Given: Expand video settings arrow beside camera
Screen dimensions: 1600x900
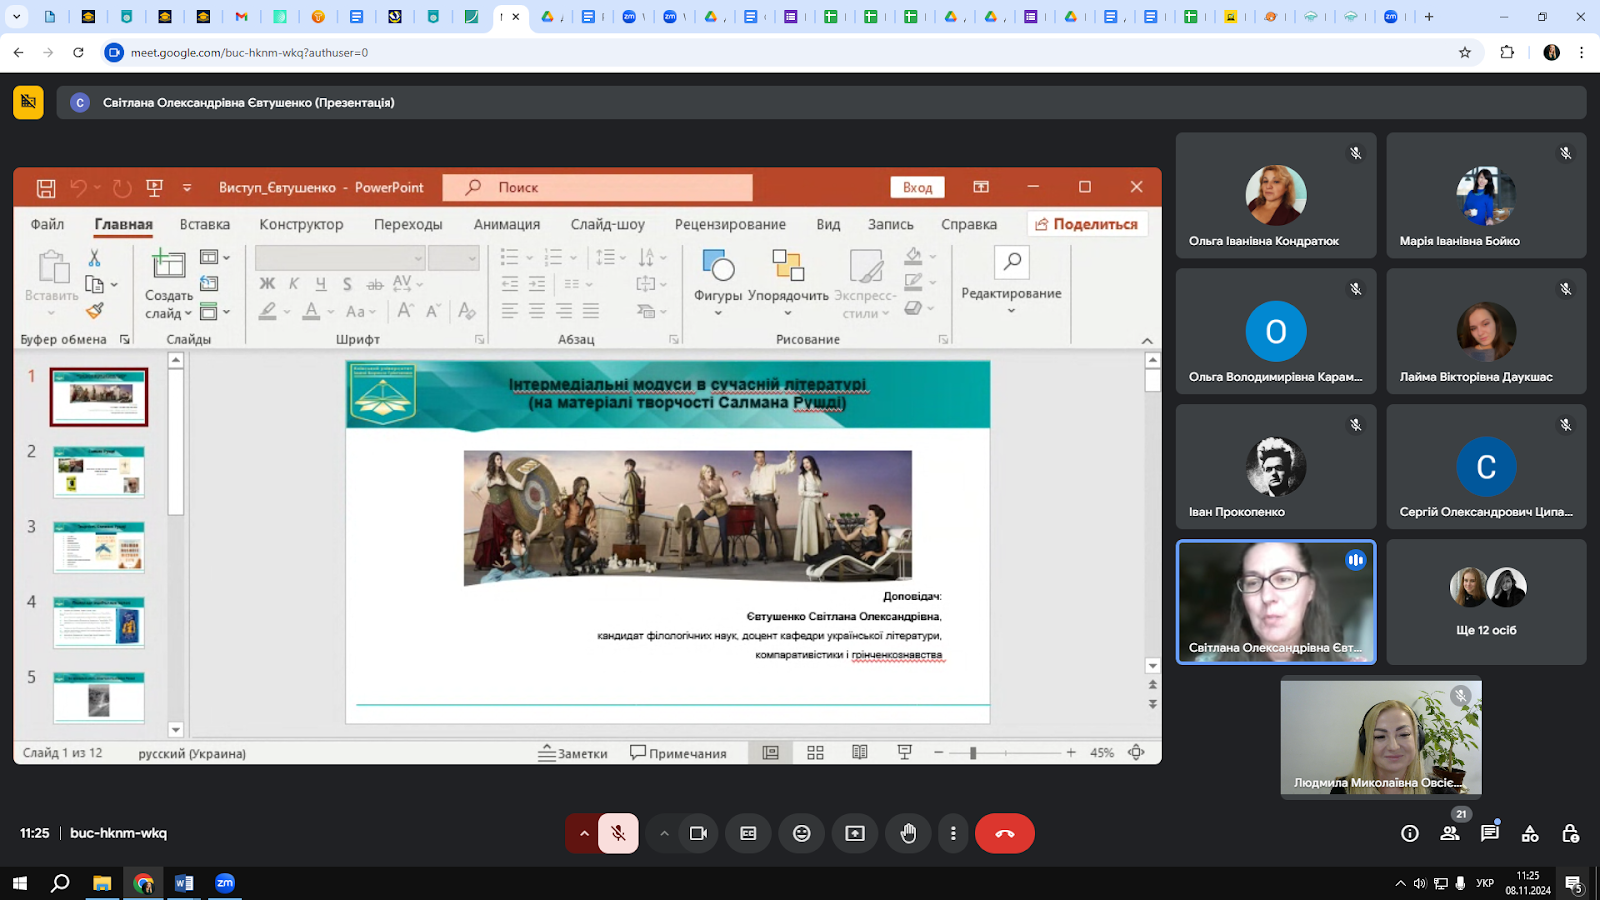Looking at the screenshot, I should coord(664,833).
